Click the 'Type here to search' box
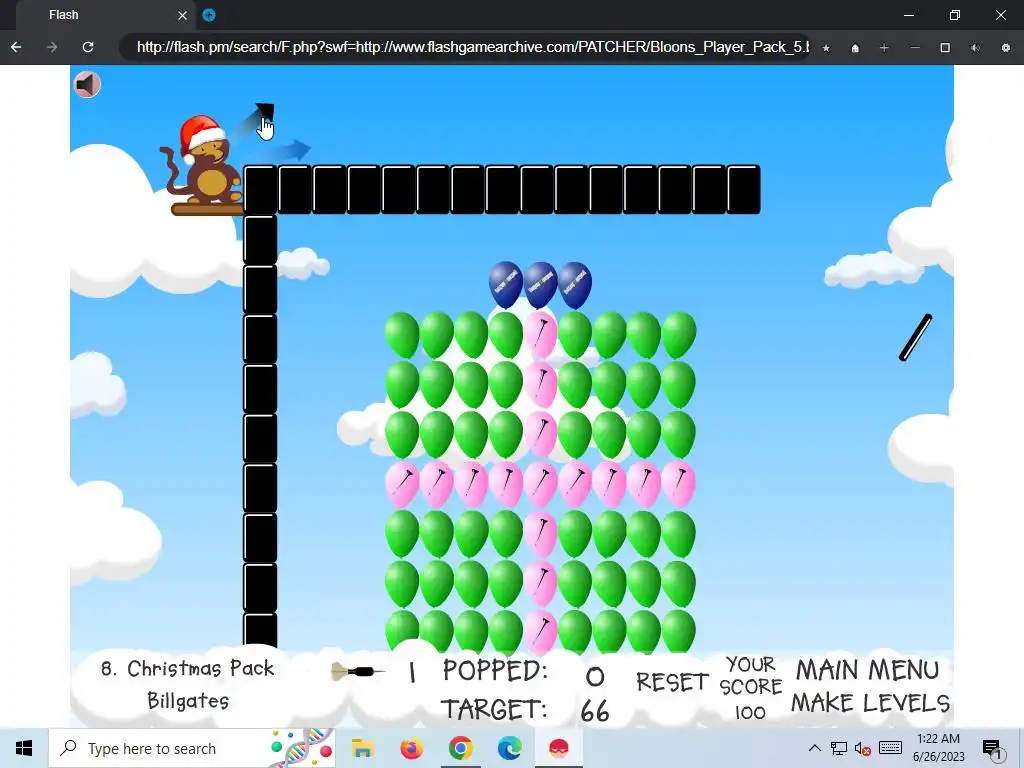This screenshot has height=768, width=1024. click(x=192, y=748)
